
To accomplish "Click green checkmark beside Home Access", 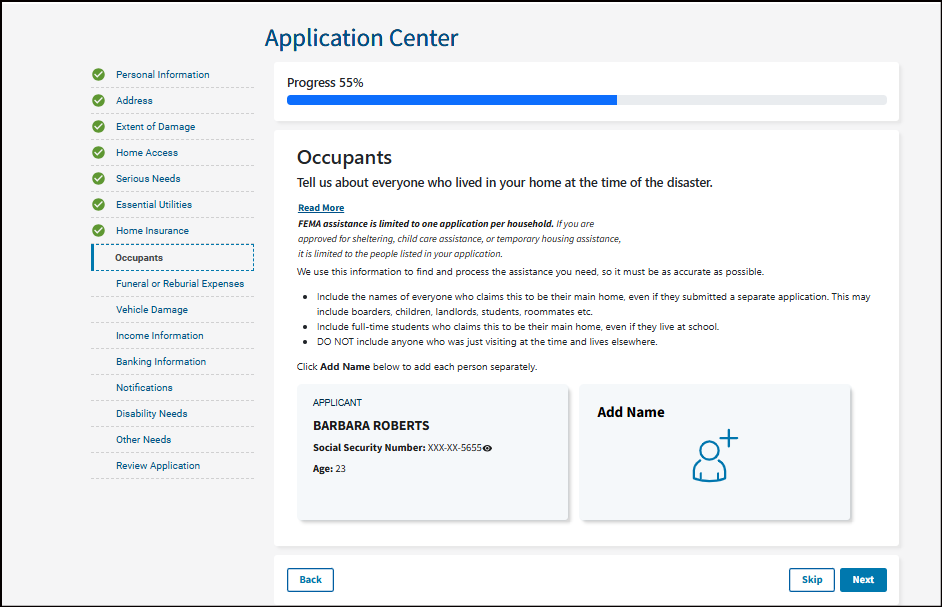I will point(98,153).
